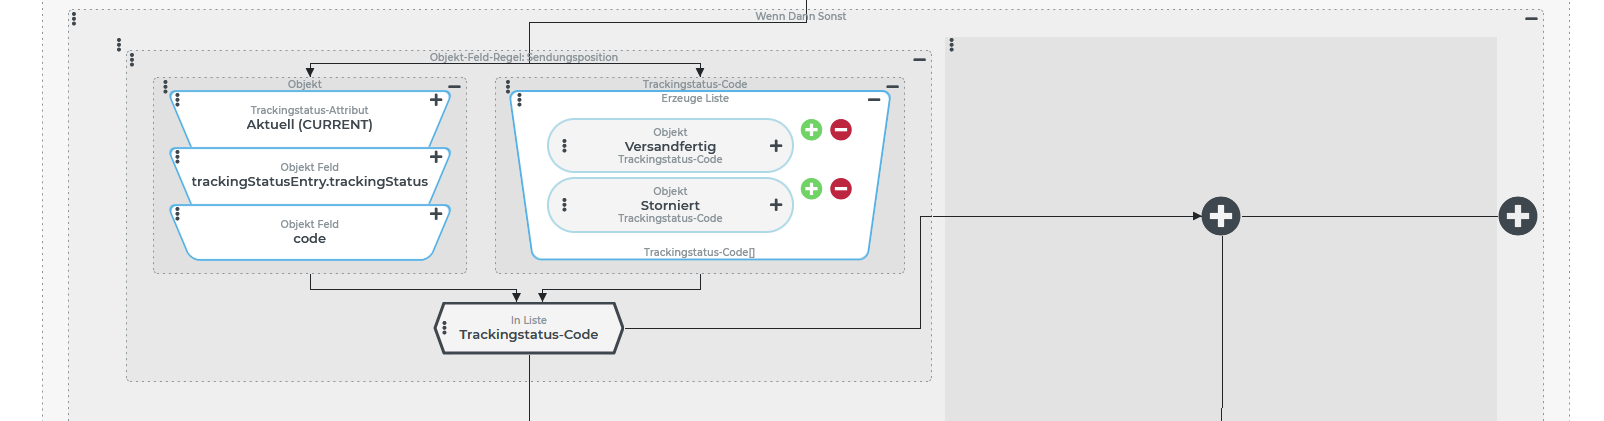The height and width of the screenshot is (421, 1604).
Task: Click red remove button next to Storniert
Action: [x=841, y=189]
